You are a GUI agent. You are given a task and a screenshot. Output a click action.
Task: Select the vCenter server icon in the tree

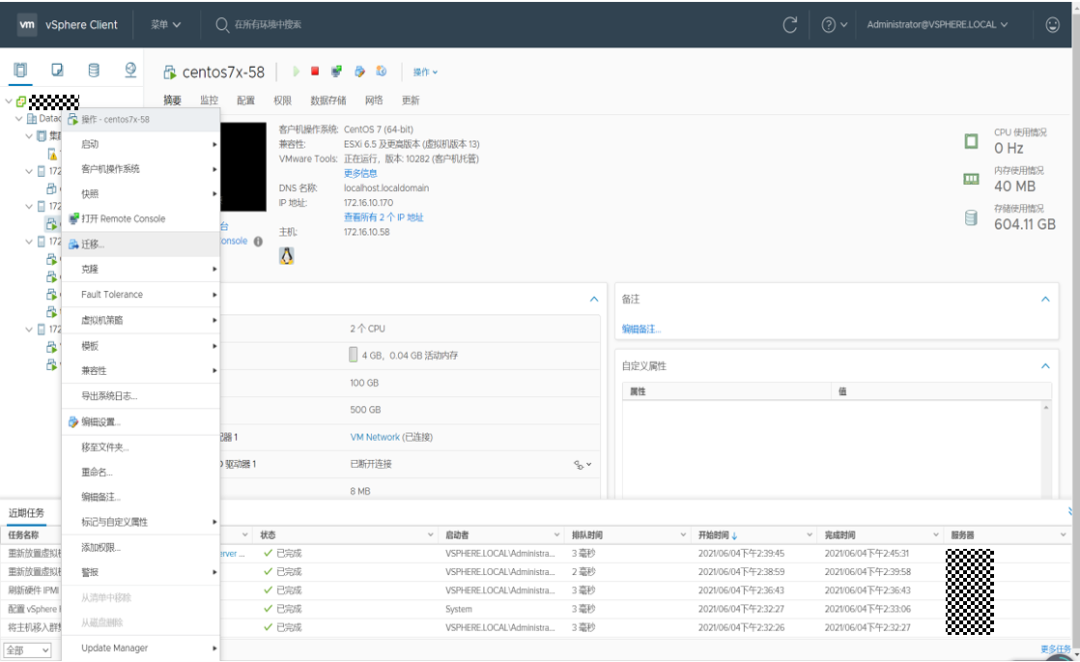pos(21,102)
